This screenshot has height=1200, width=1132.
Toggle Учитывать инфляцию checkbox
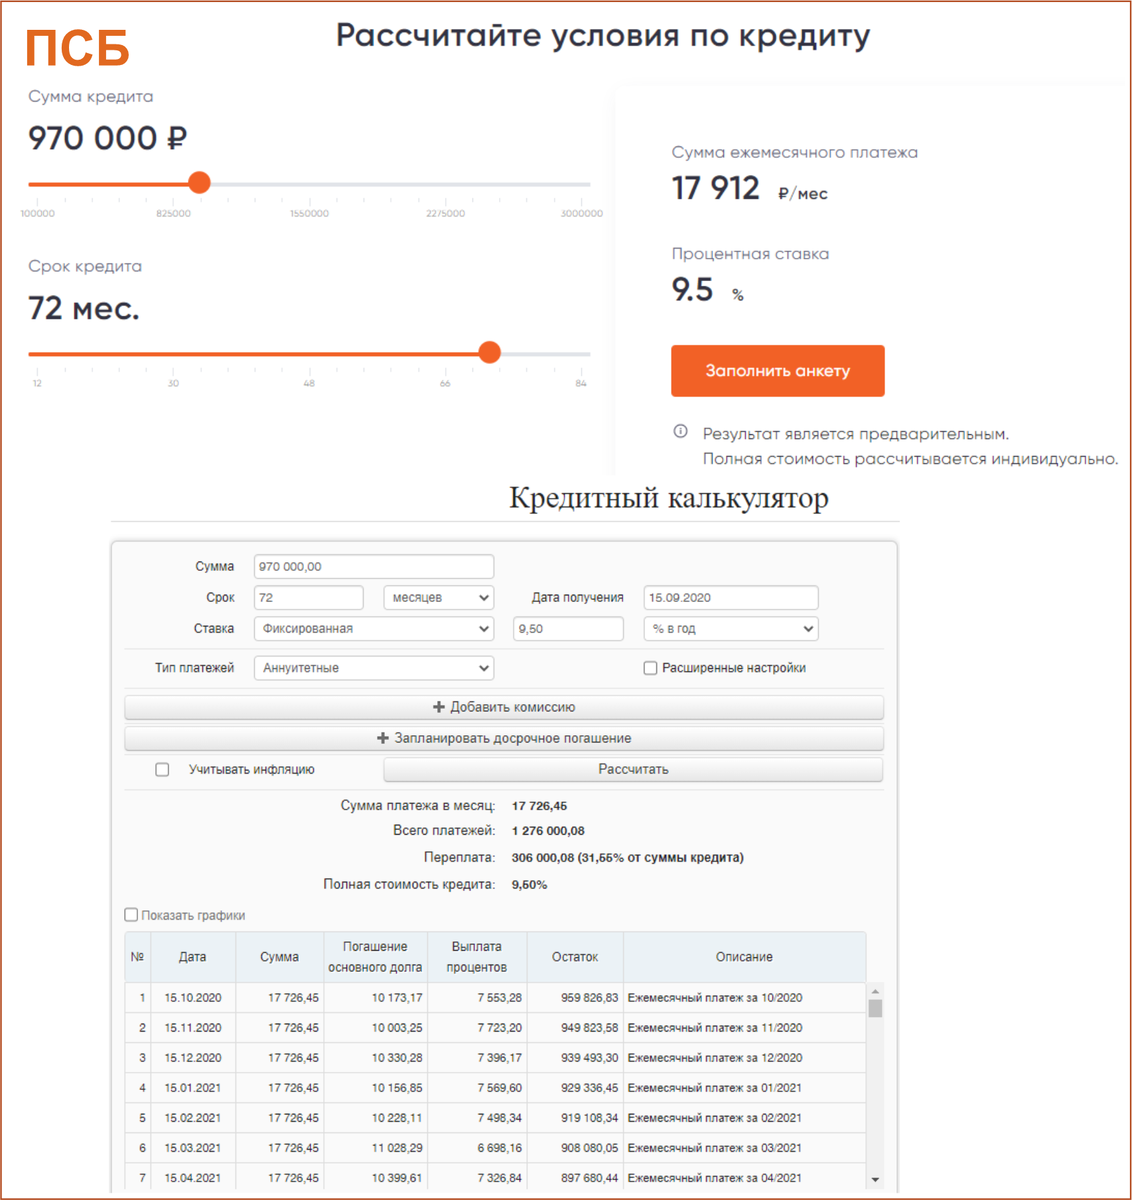click(x=162, y=769)
